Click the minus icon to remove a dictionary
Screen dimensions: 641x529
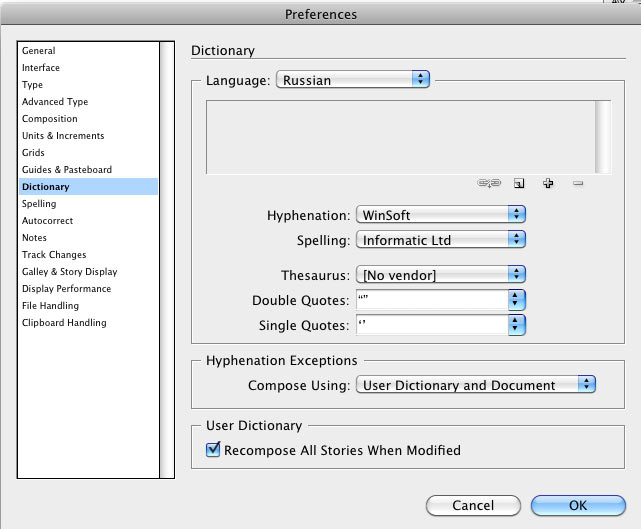tap(578, 184)
